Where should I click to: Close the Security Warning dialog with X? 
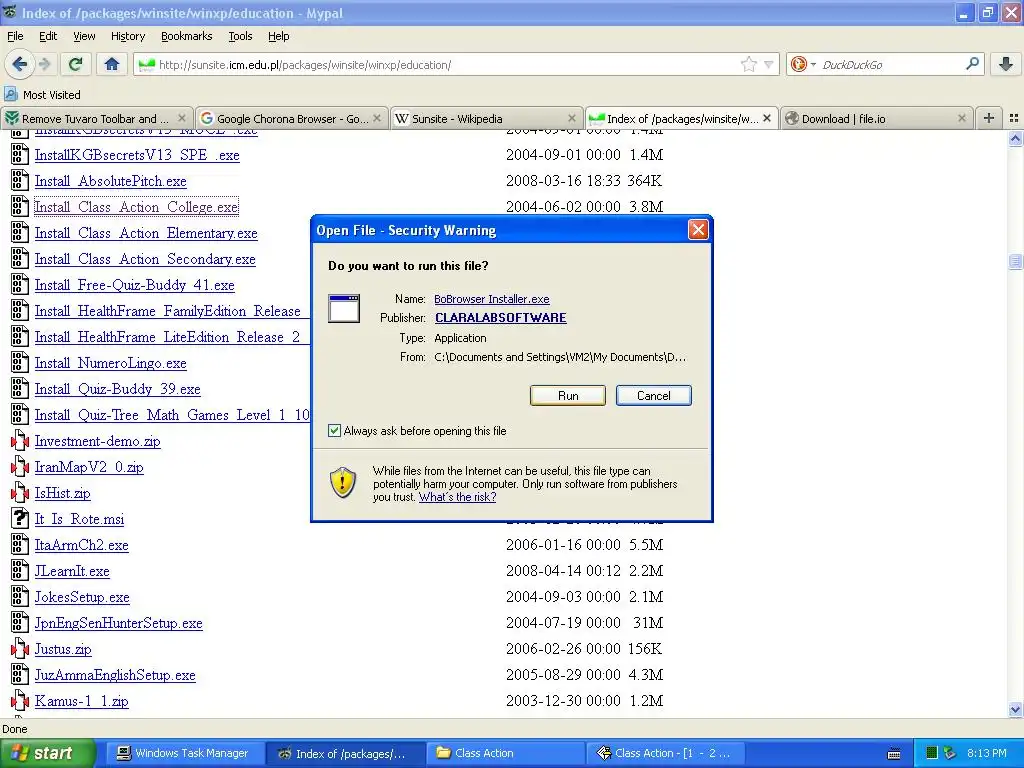[x=698, y=230]
